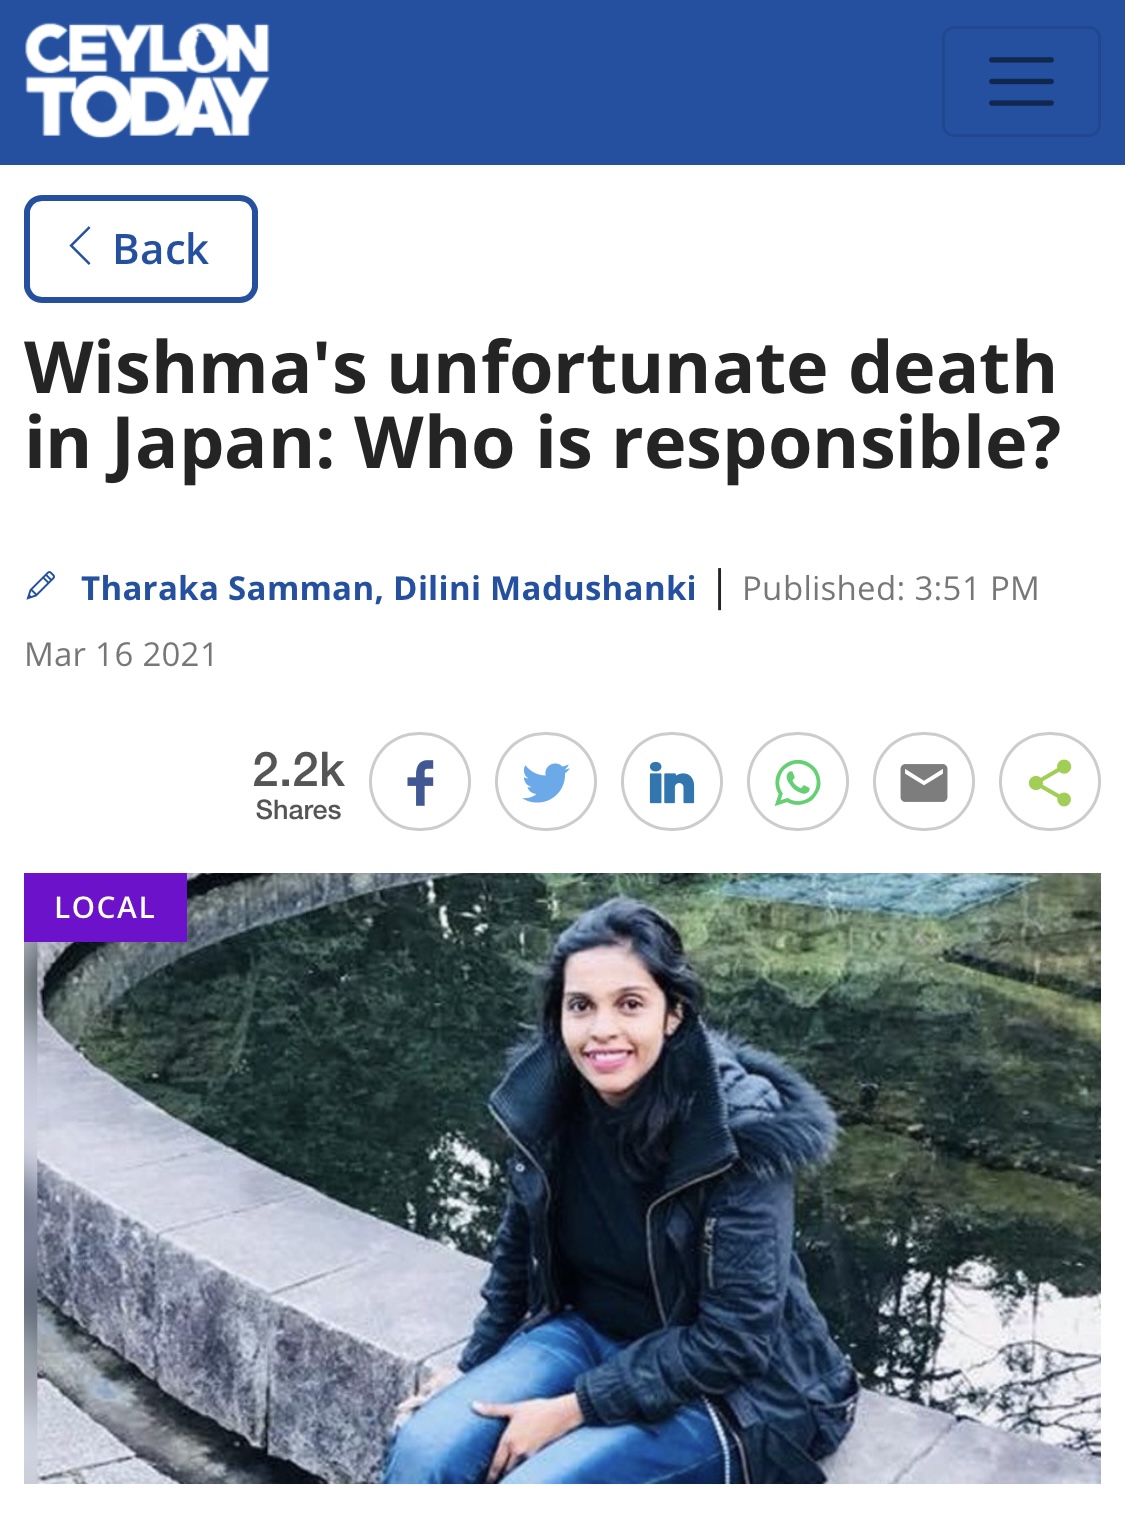Open the article photo of woman by pond

click(x=563, y=1178)
